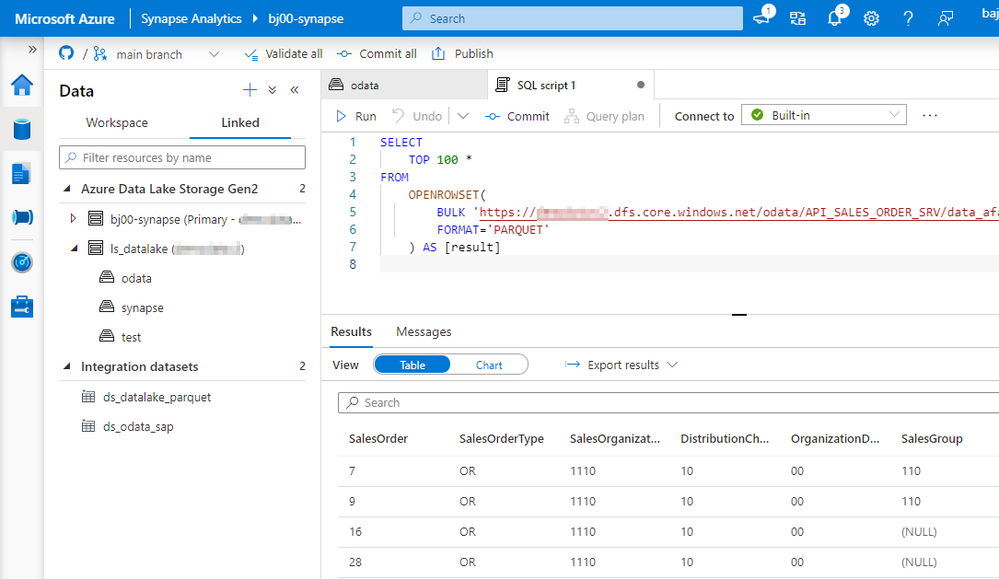
Task: Click the notifications bell icon
Action: (x=835, y=18)
